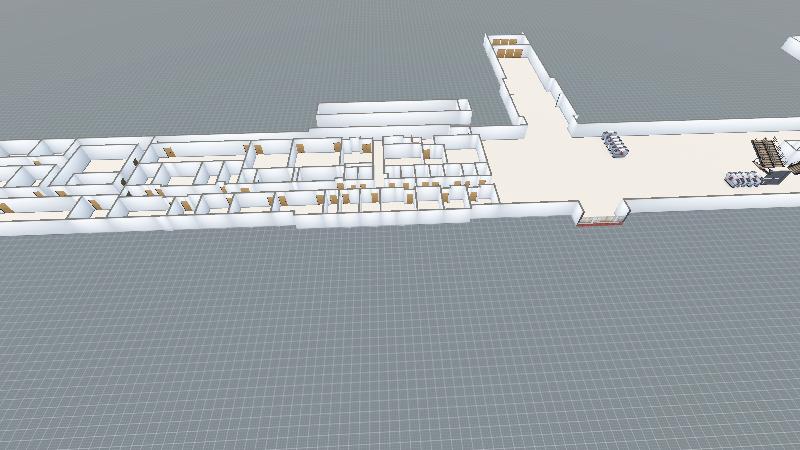Screen dimensions: 800x450
Task: Select the gray equipment group beside the dark floor mat
Action: coord(743,180)
